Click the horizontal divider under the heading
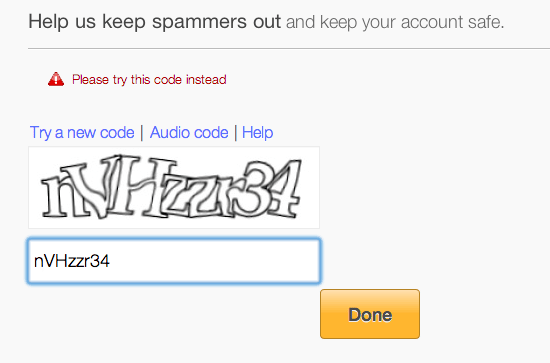 click(x=289, y=48)
